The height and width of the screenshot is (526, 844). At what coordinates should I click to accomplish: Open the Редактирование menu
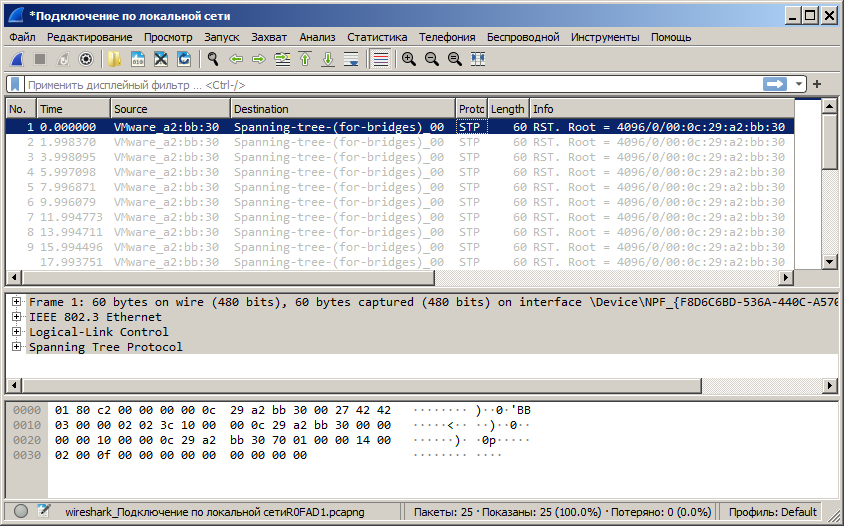pos(89,37)
